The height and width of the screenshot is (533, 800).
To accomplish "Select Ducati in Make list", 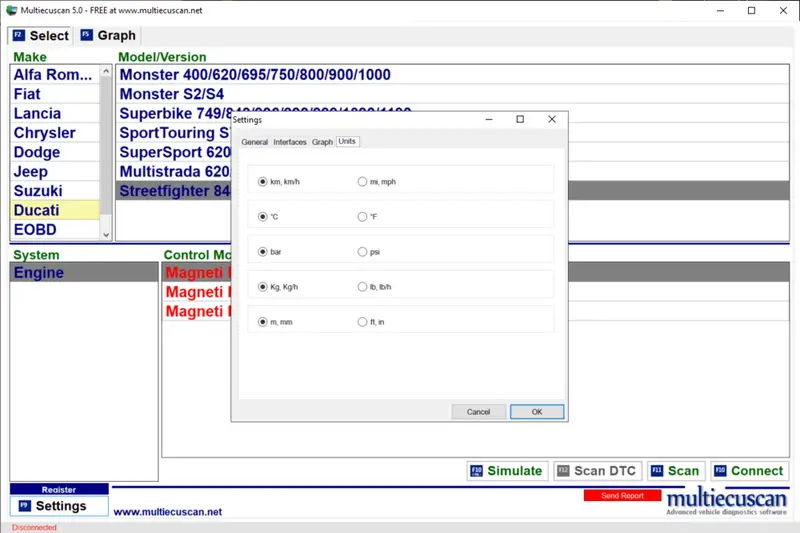I will point(55,210).
